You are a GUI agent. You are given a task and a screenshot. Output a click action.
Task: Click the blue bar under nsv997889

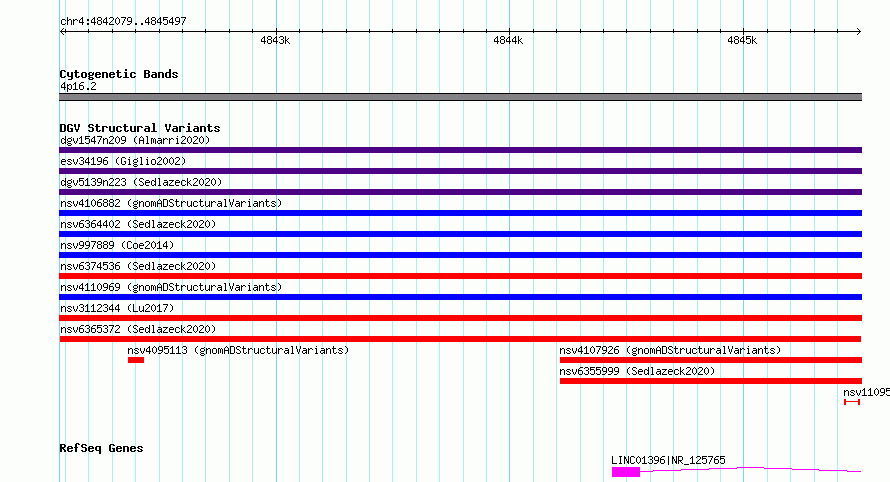pos(460,255)
